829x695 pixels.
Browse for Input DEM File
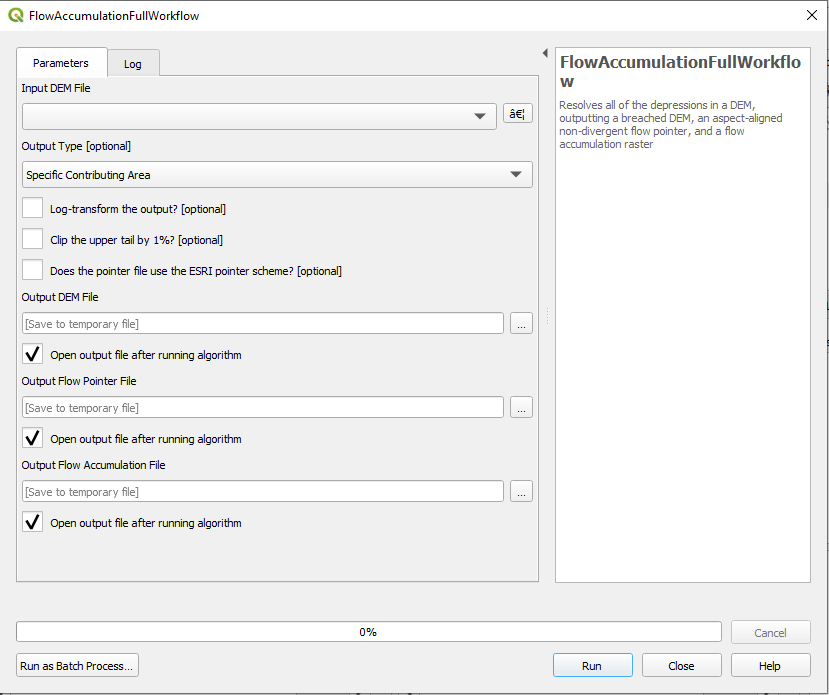[517, 114]
